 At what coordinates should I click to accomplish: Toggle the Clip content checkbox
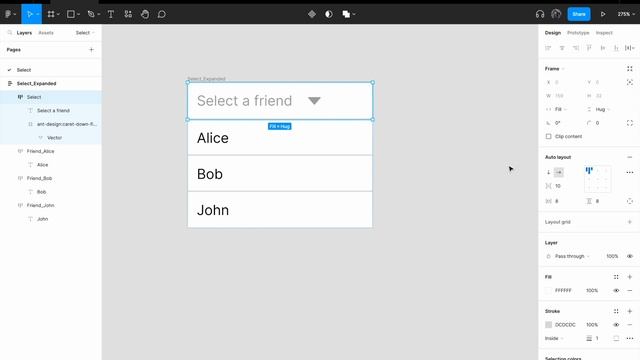(x=549, y=136)
